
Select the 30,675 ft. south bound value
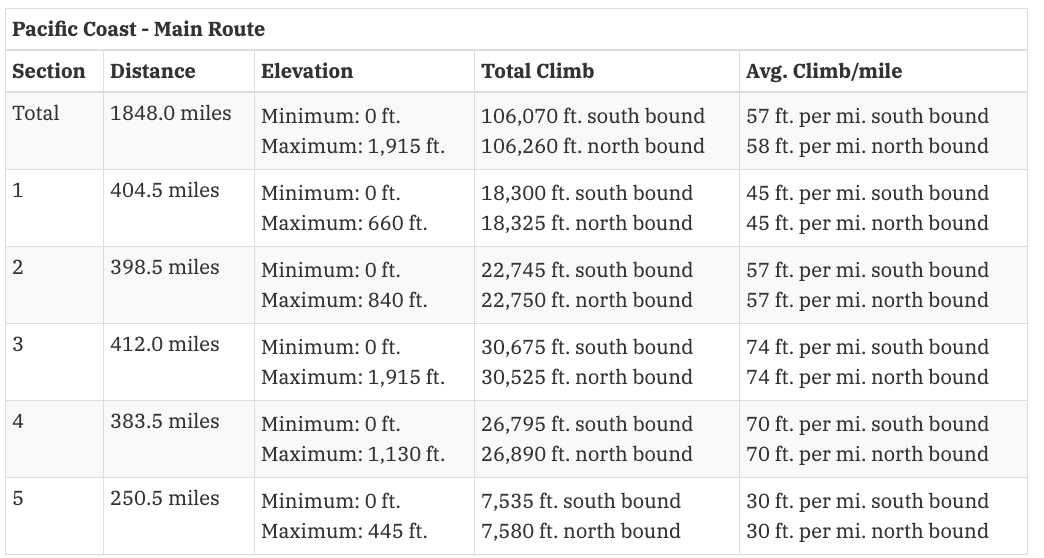click(587, 347)
